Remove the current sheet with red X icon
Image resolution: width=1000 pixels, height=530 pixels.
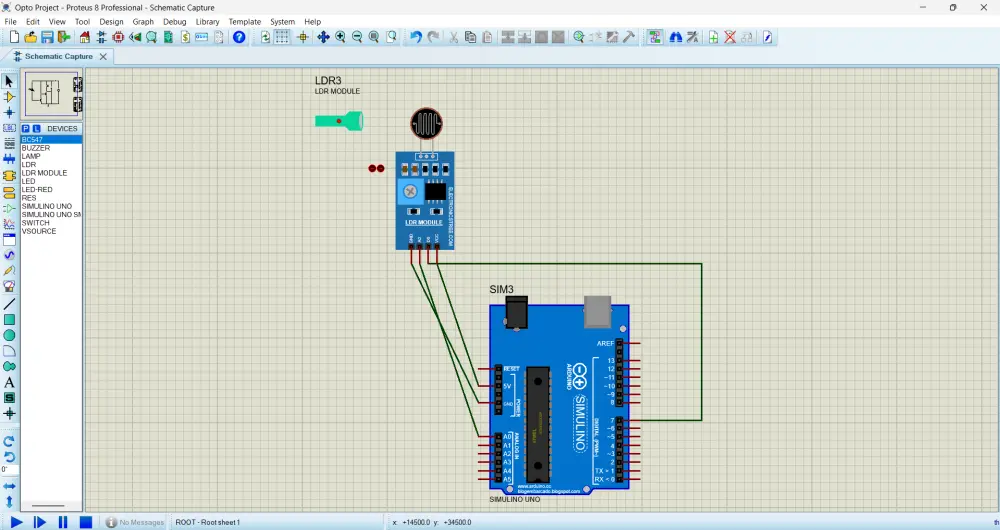730,37
